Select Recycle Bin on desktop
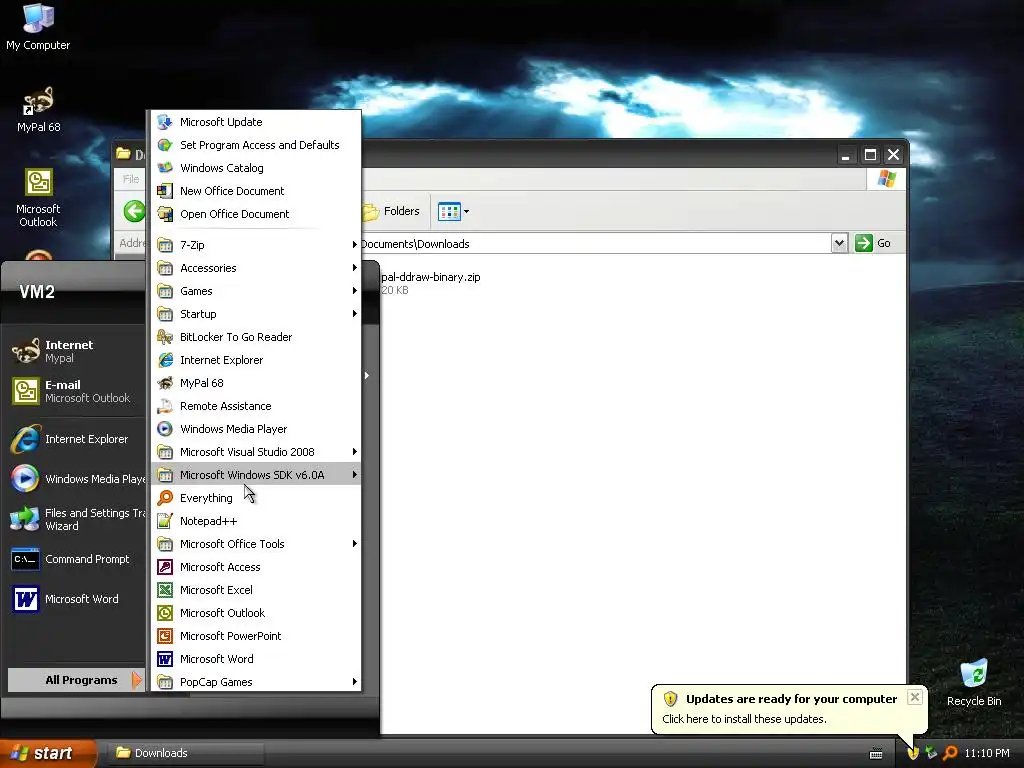Viewport: 1024px width, 768px height. 974,682
